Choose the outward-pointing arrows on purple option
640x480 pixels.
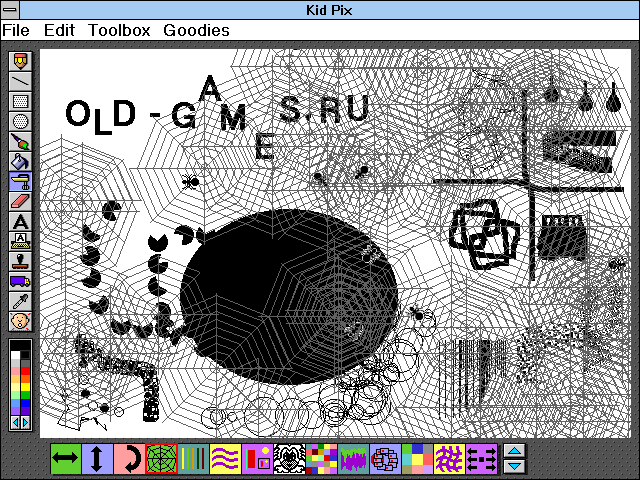coord(481,459)
